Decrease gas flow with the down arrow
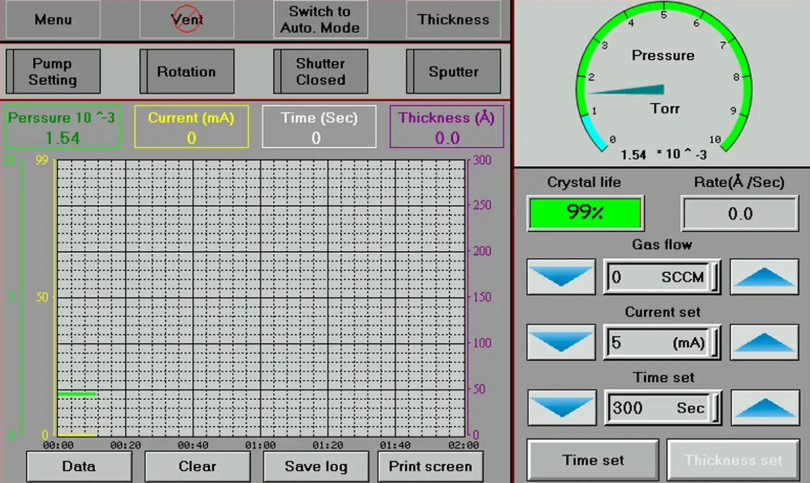The height and width of the screenshot is (483, 810). [561, 277]
